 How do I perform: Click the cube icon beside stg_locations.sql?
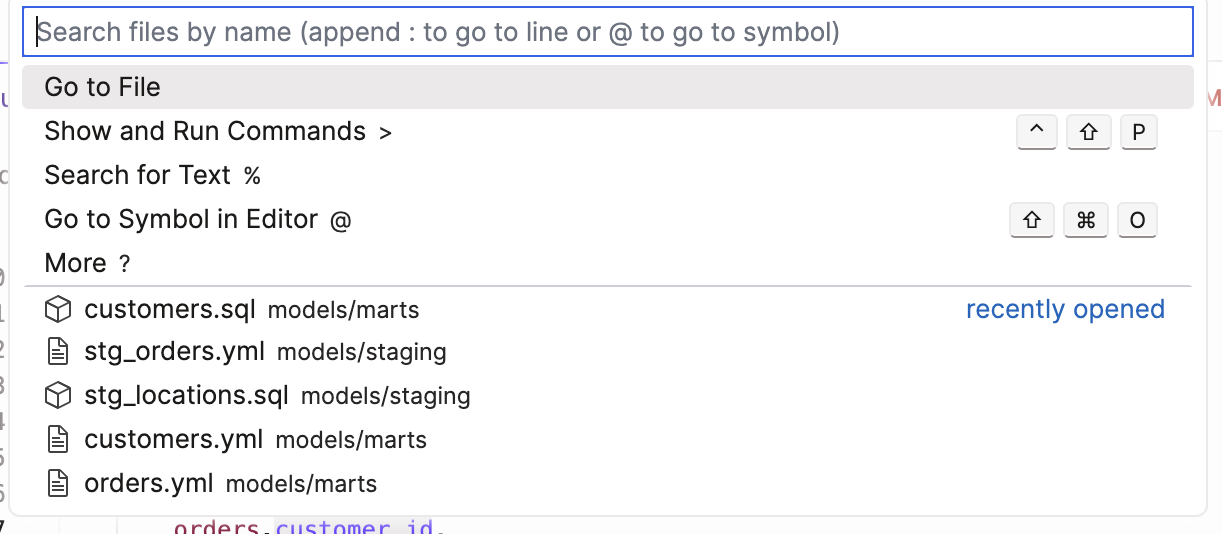(x=59, y=396)
